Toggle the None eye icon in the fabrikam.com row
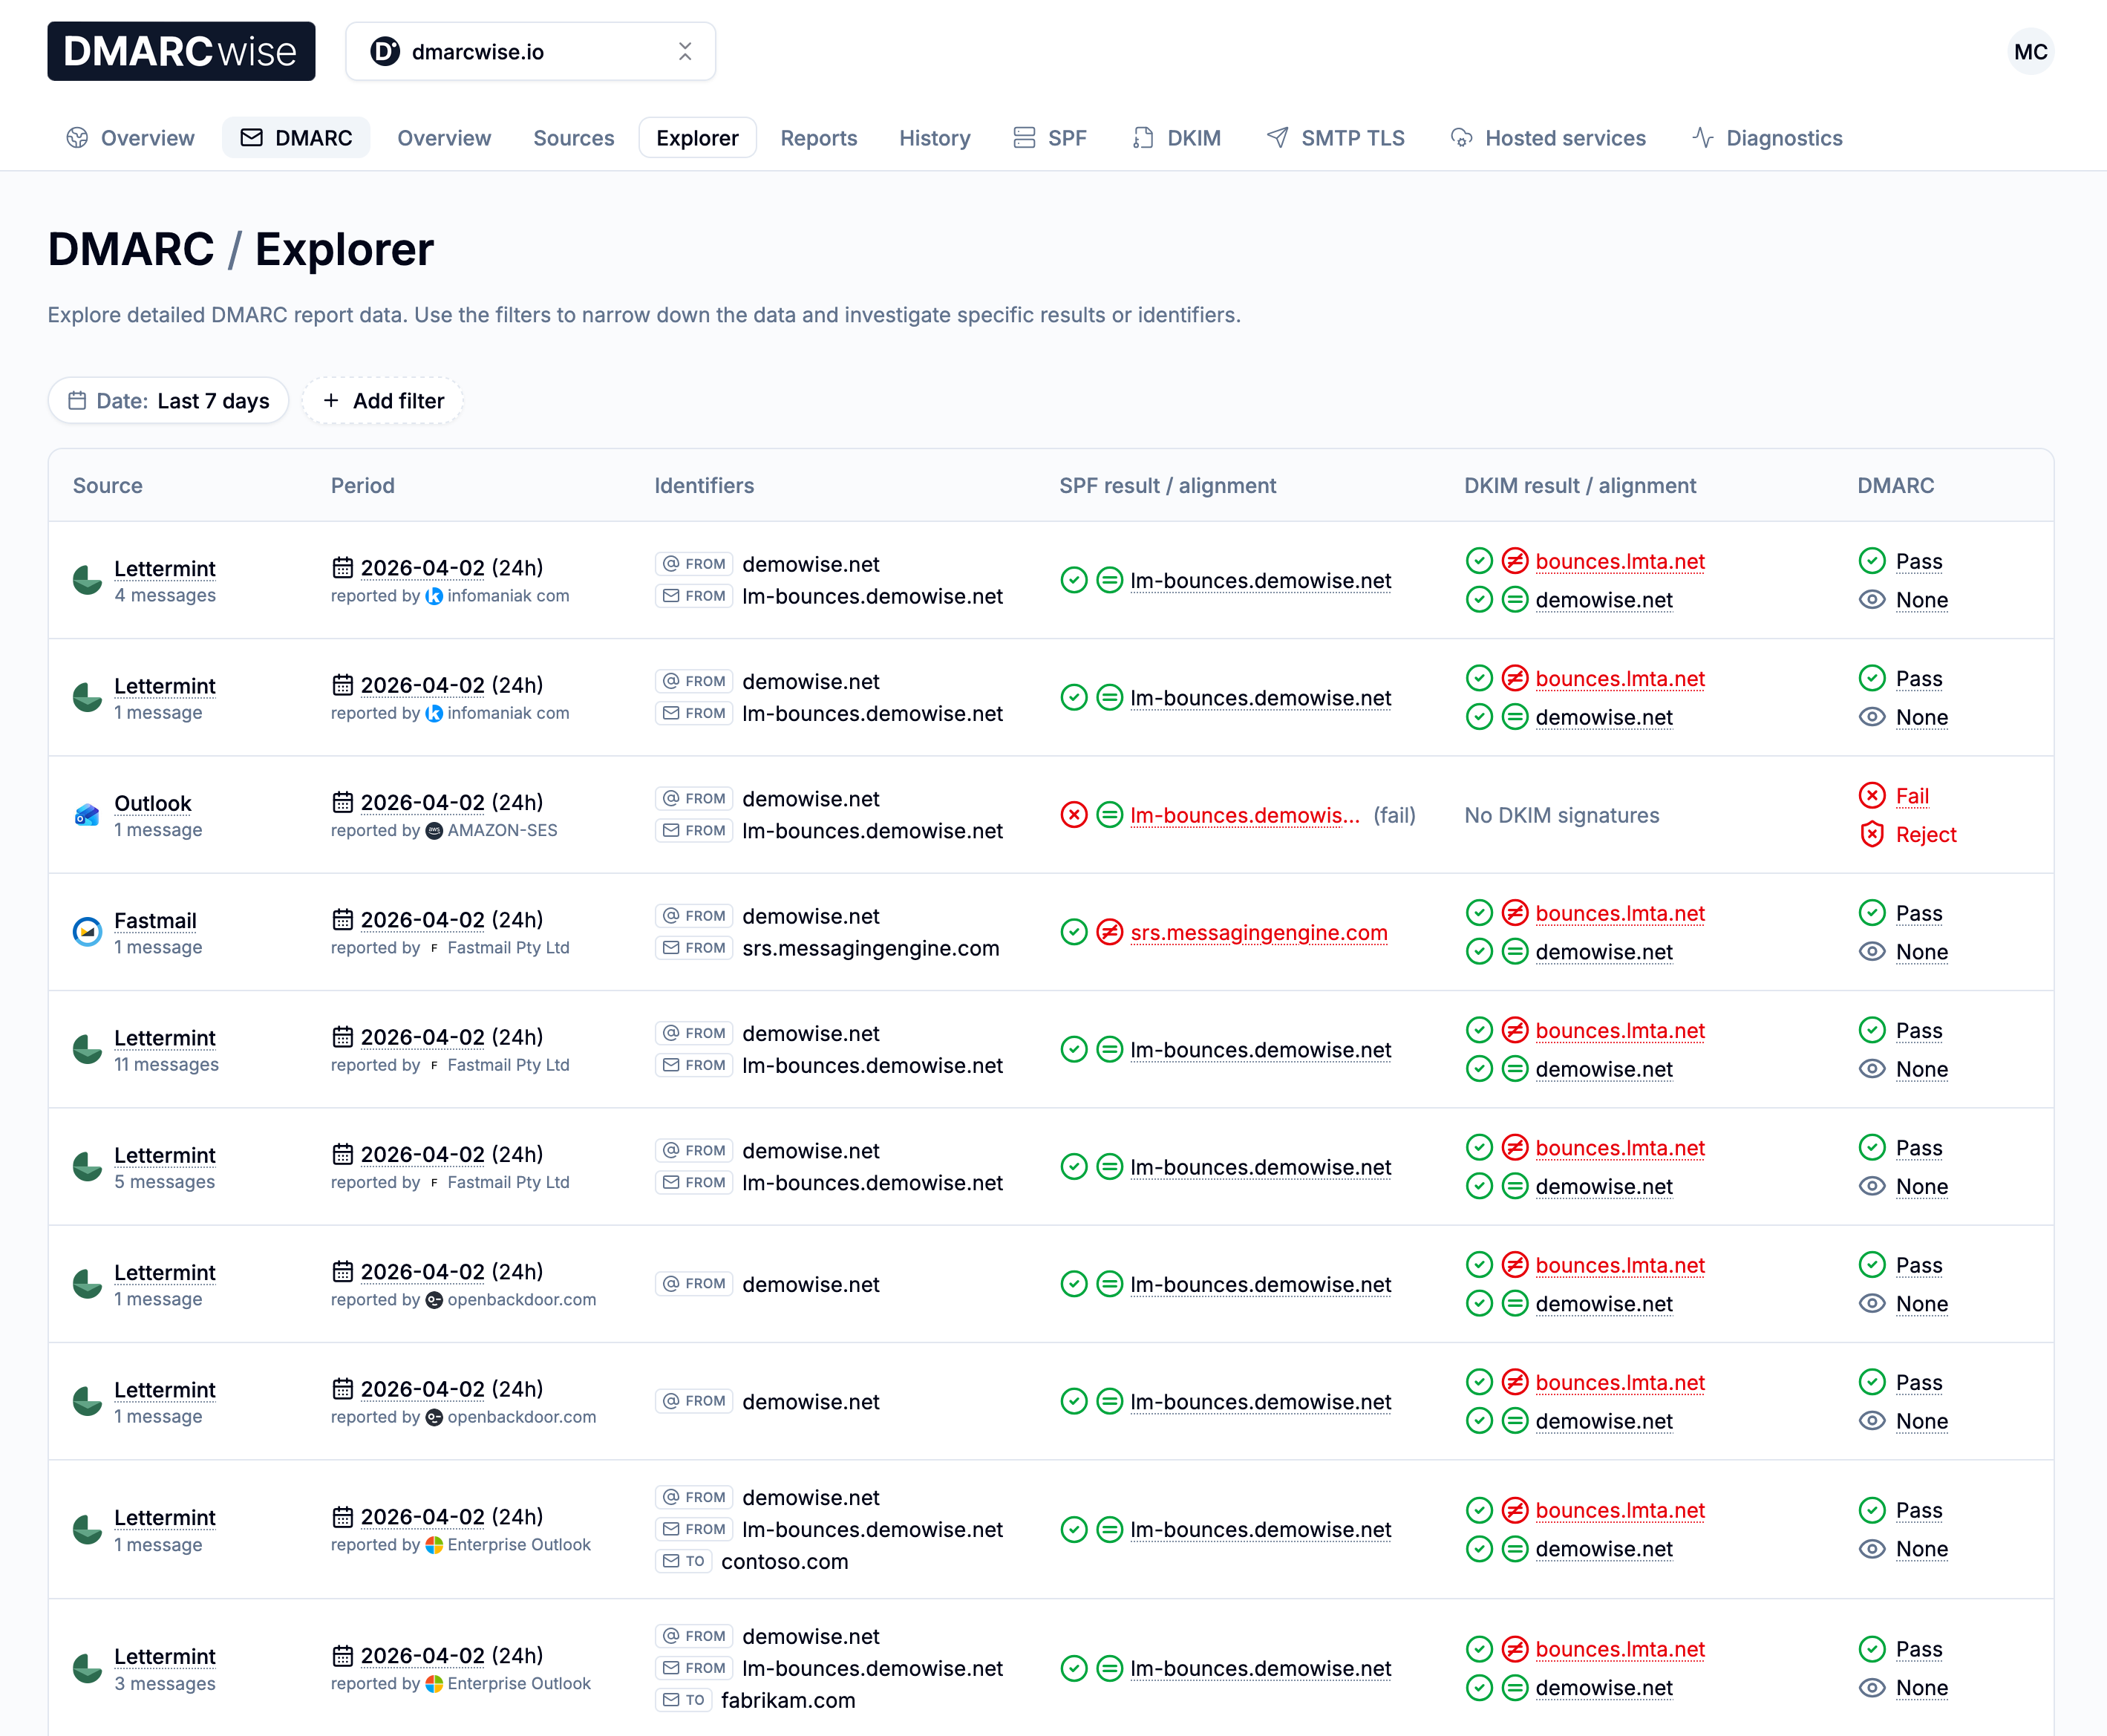Image resolution: width=2107 pixels, height=1736 pixels. 1872,1688
